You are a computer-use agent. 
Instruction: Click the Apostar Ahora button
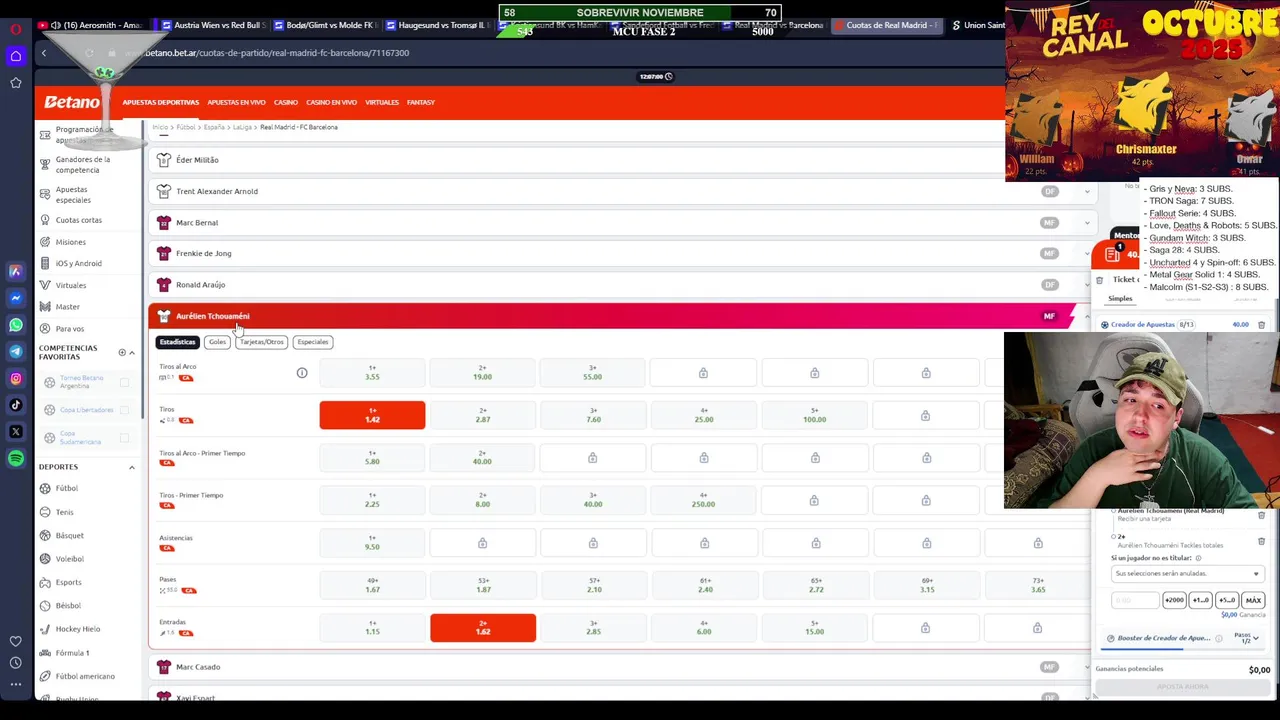[x=1182, y=687]
